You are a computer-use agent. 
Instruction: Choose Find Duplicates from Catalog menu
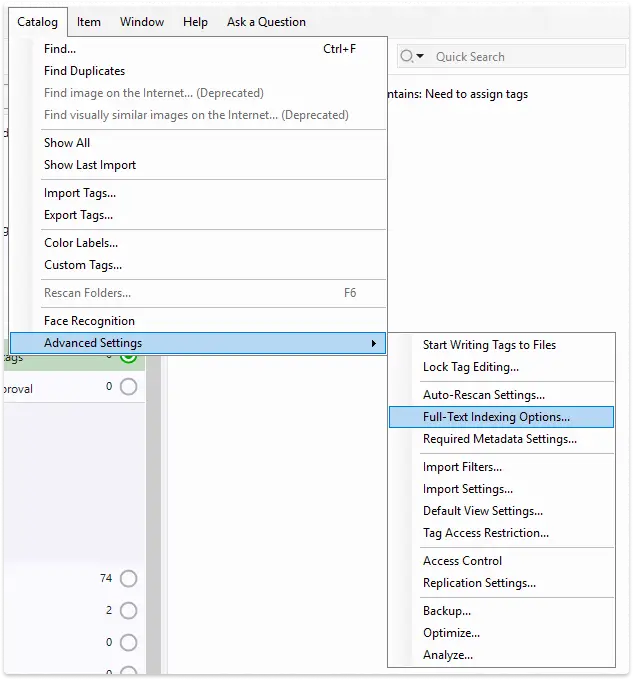pyautogui.click(x=85, y=71)
